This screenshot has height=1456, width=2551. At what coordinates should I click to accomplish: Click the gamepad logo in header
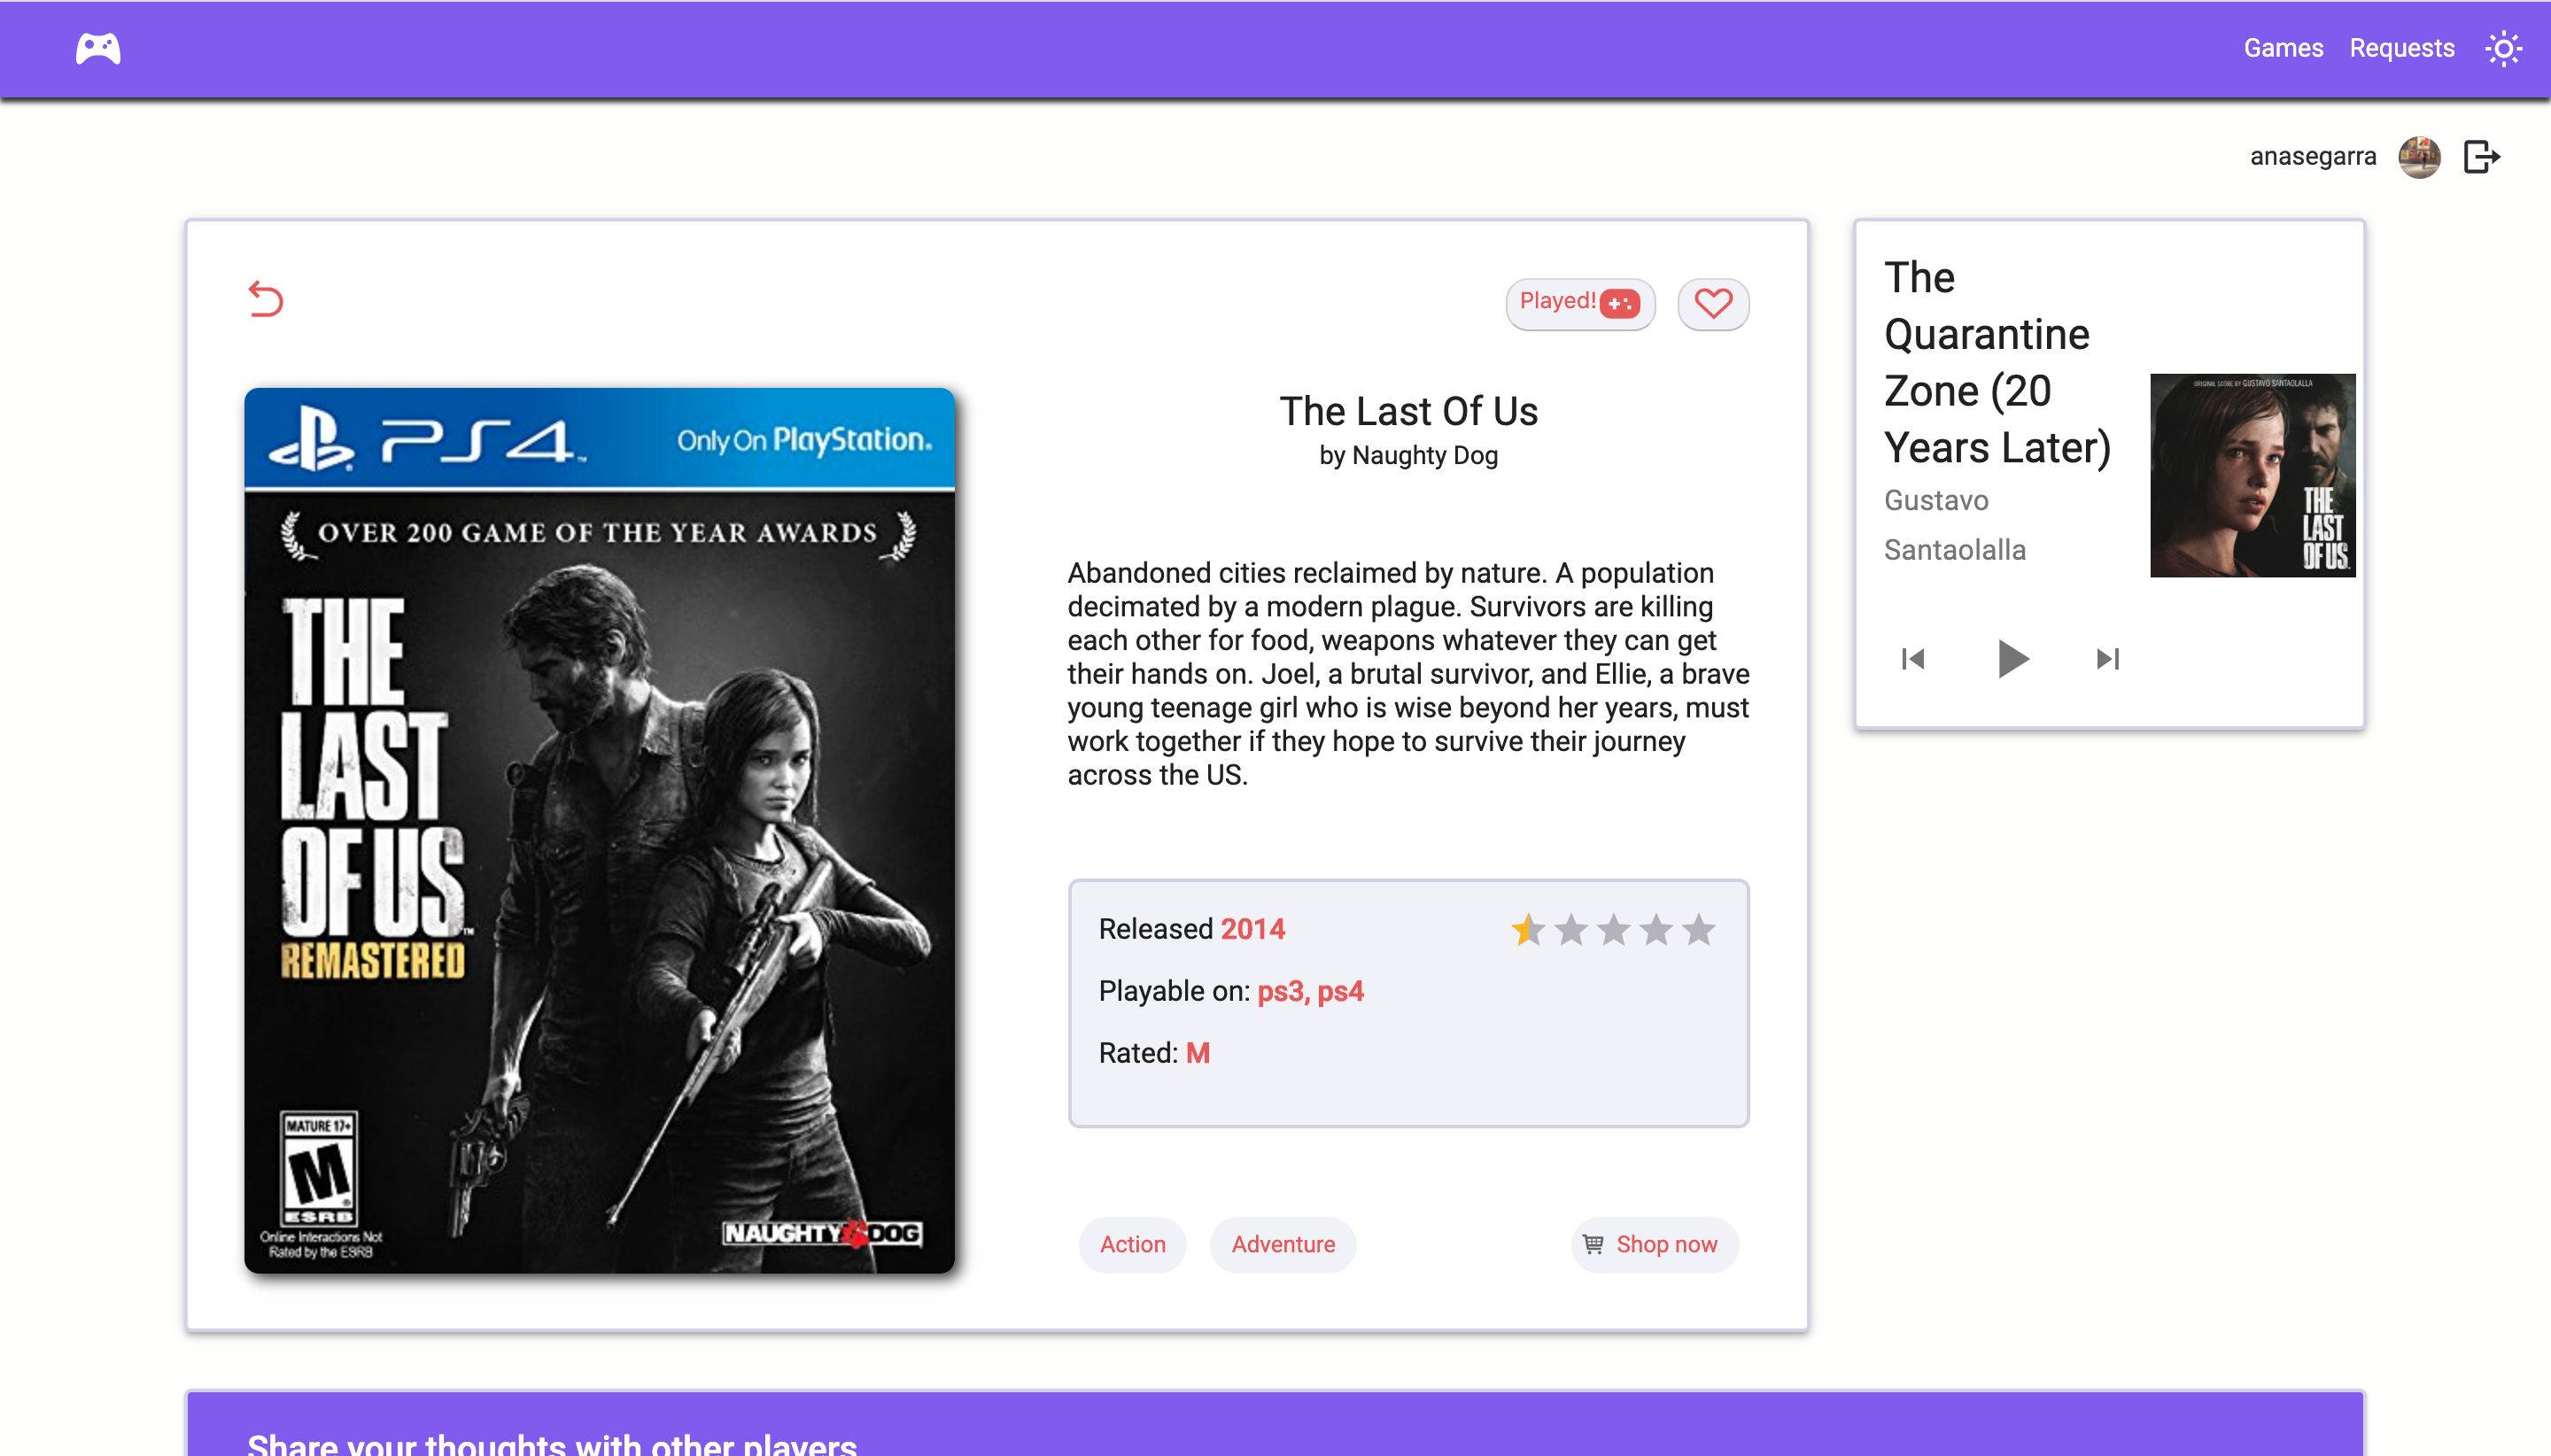[98, 48]
